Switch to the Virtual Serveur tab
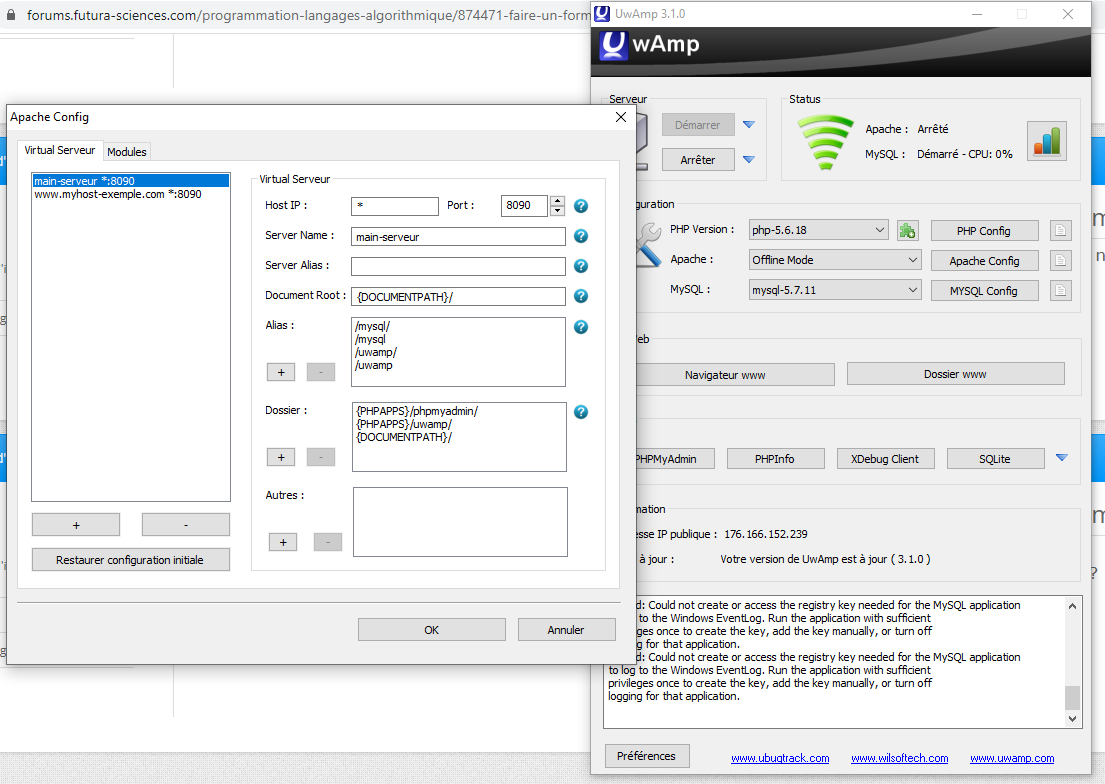This screenshot has height=784, width=1105. [x=60, y=150]
